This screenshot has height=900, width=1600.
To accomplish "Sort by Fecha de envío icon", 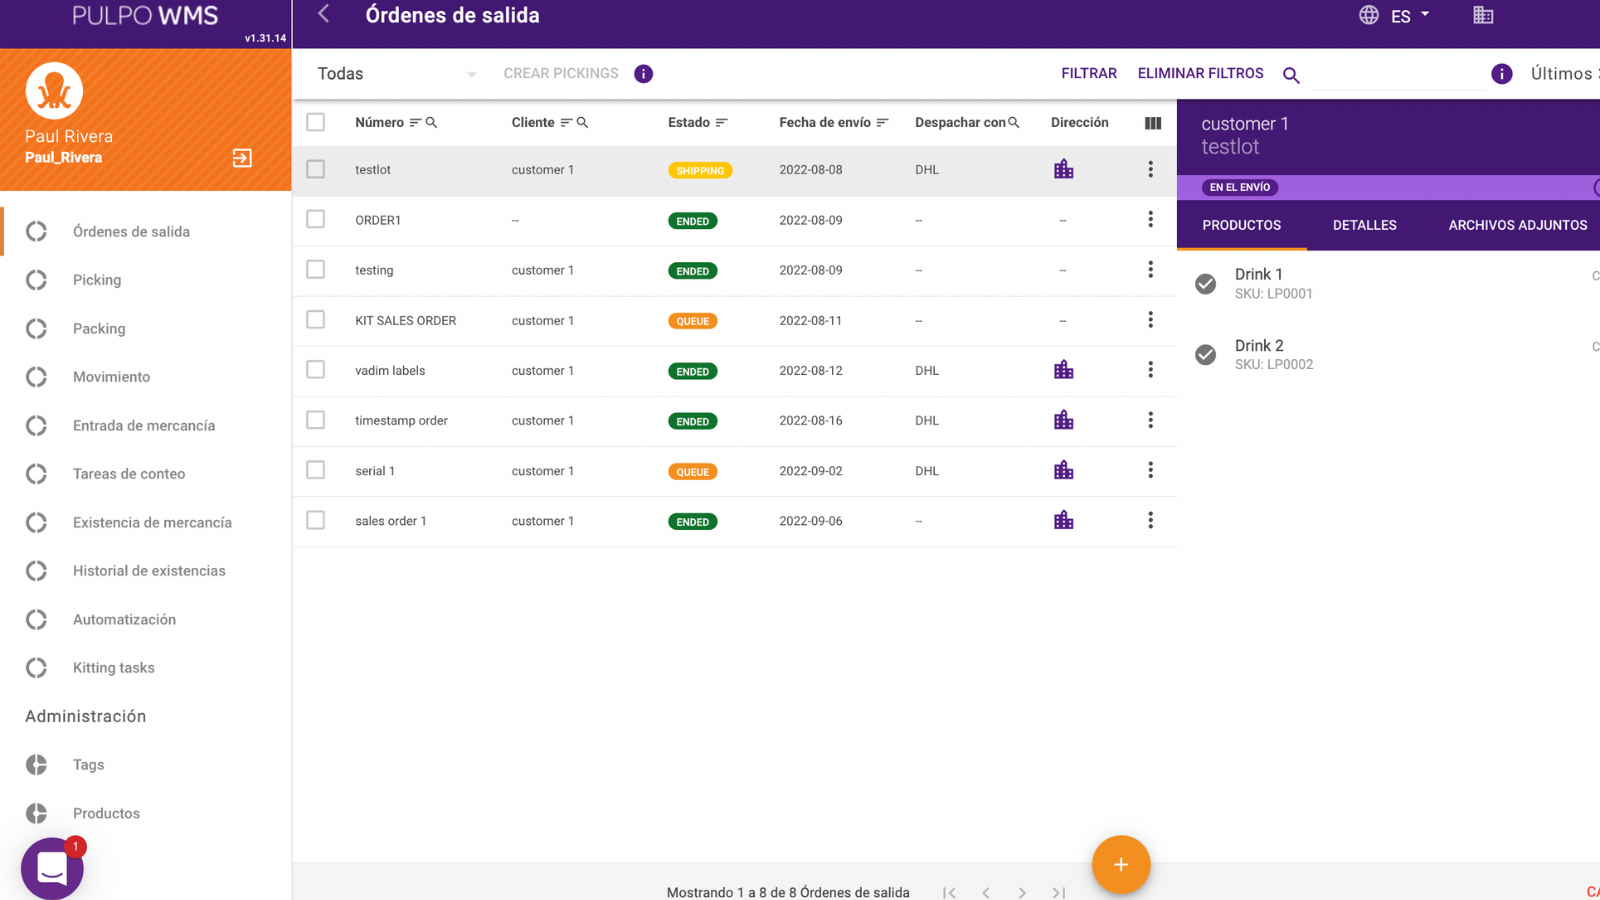I will [x=883, y=123].
